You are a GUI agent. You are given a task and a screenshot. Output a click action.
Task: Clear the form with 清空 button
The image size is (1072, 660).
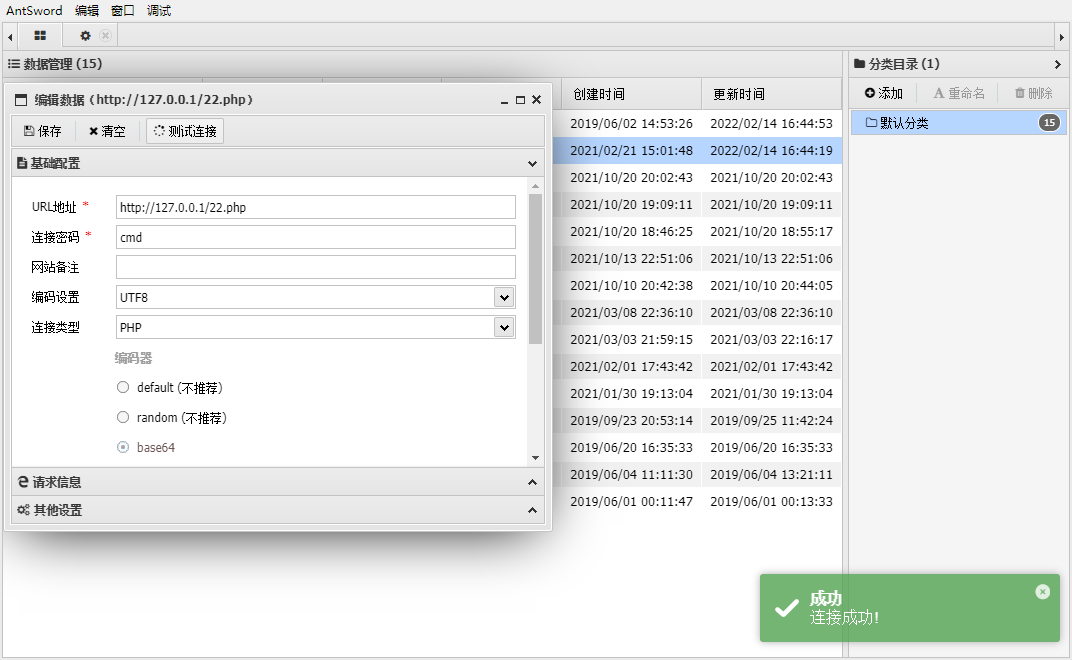coord(107,131)
